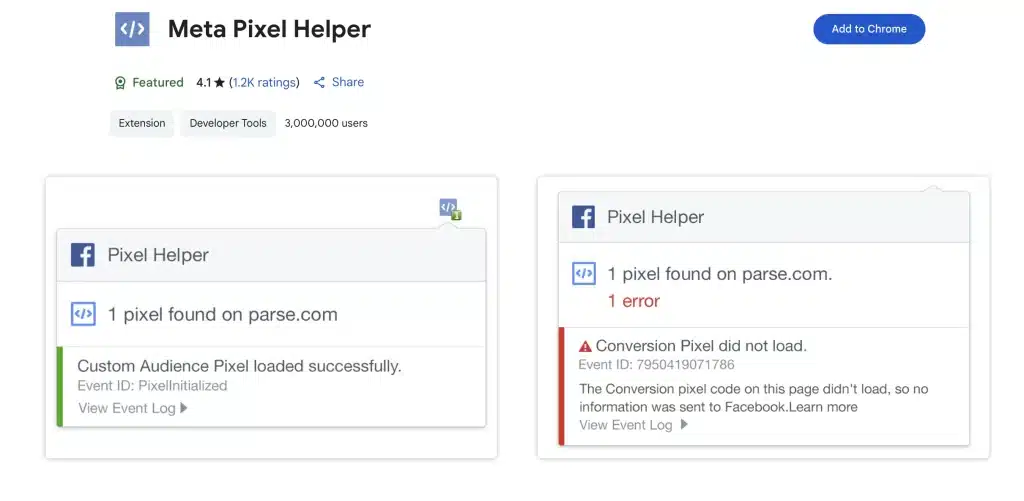Select the Extension category chip
The width and height of the screenshot is (1024, 501).
142,124
